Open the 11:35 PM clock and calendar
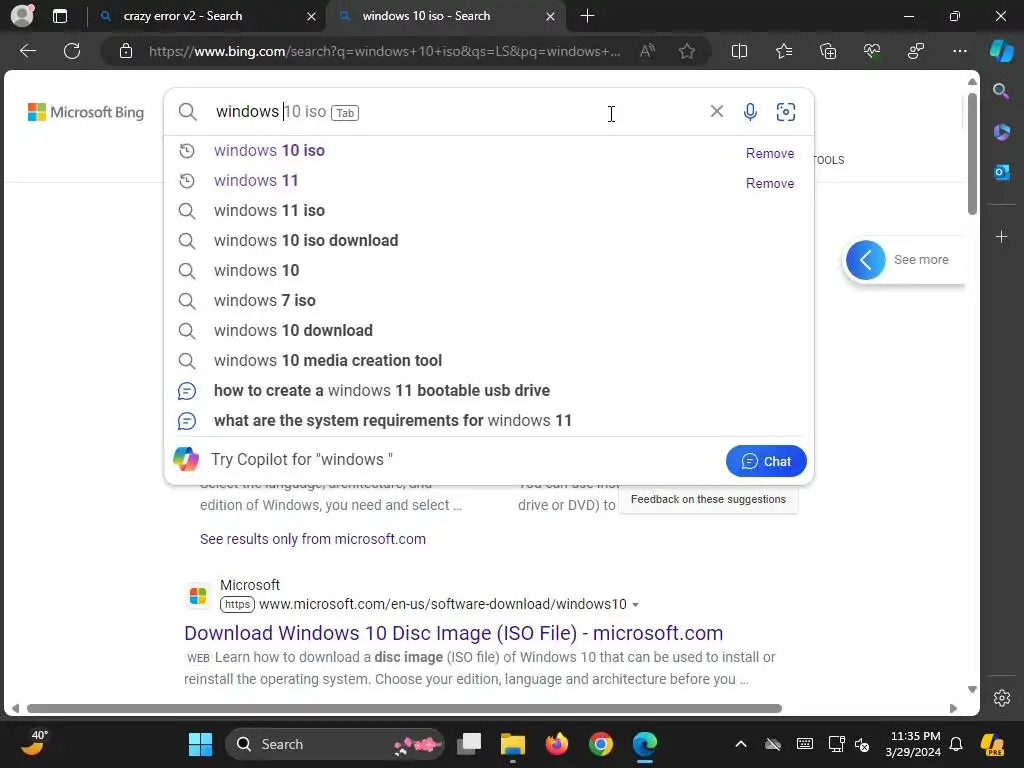 pyautogui.click(x=915, y=744)
